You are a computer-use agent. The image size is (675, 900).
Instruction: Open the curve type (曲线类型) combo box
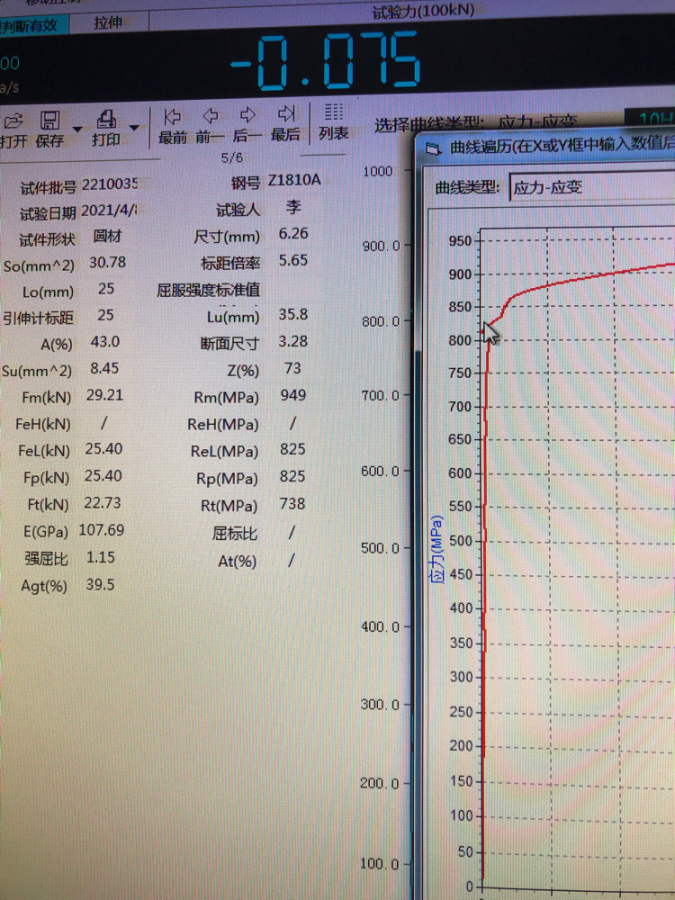(592, 187)
